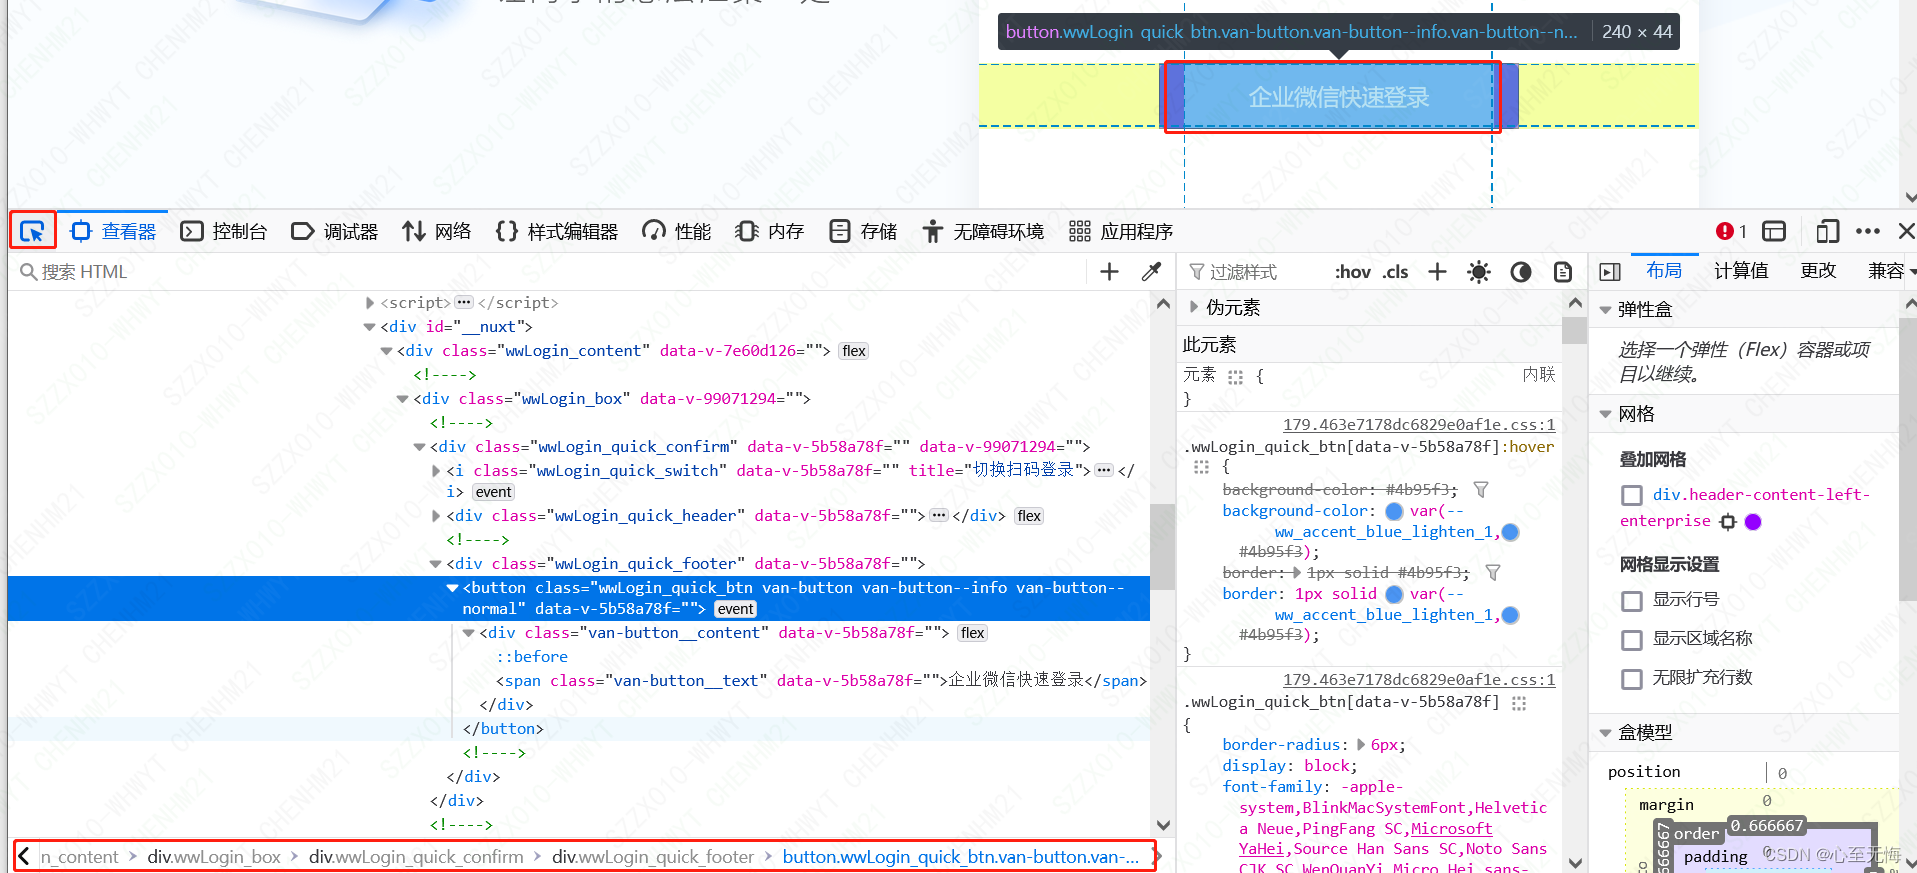Viewport: 1917px width, 873px height.
Task: Open the second 179.463e7178dc6829e0af1e.css:1 source link
Action: [1419, 679]
